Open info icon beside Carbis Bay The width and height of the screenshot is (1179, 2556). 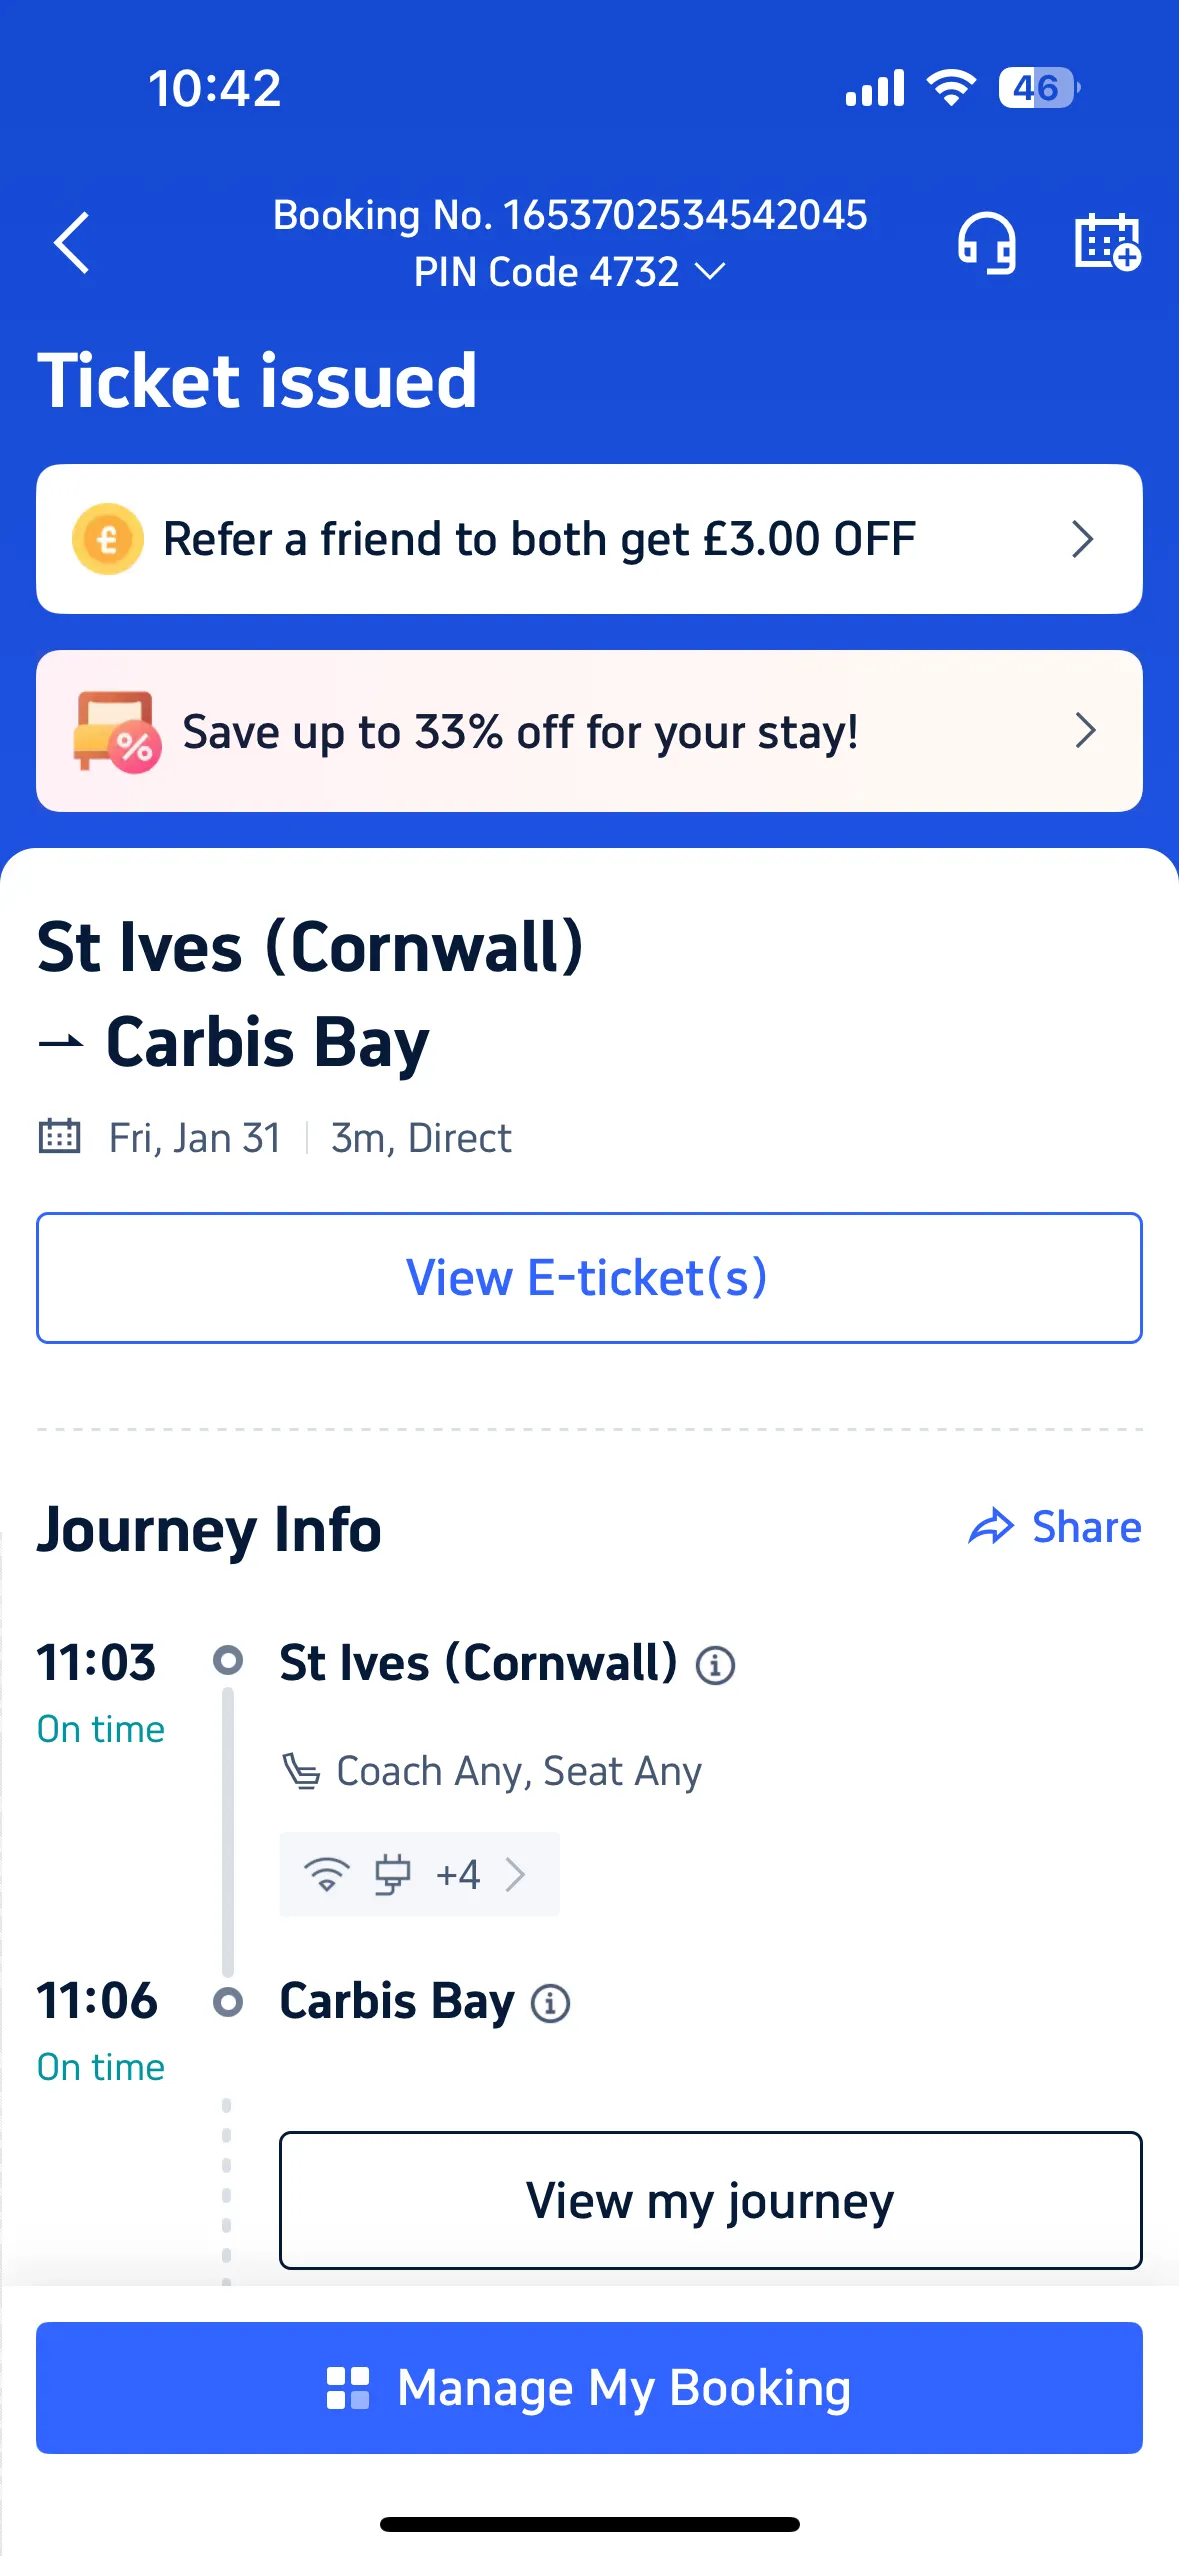tap(550, 2004)
